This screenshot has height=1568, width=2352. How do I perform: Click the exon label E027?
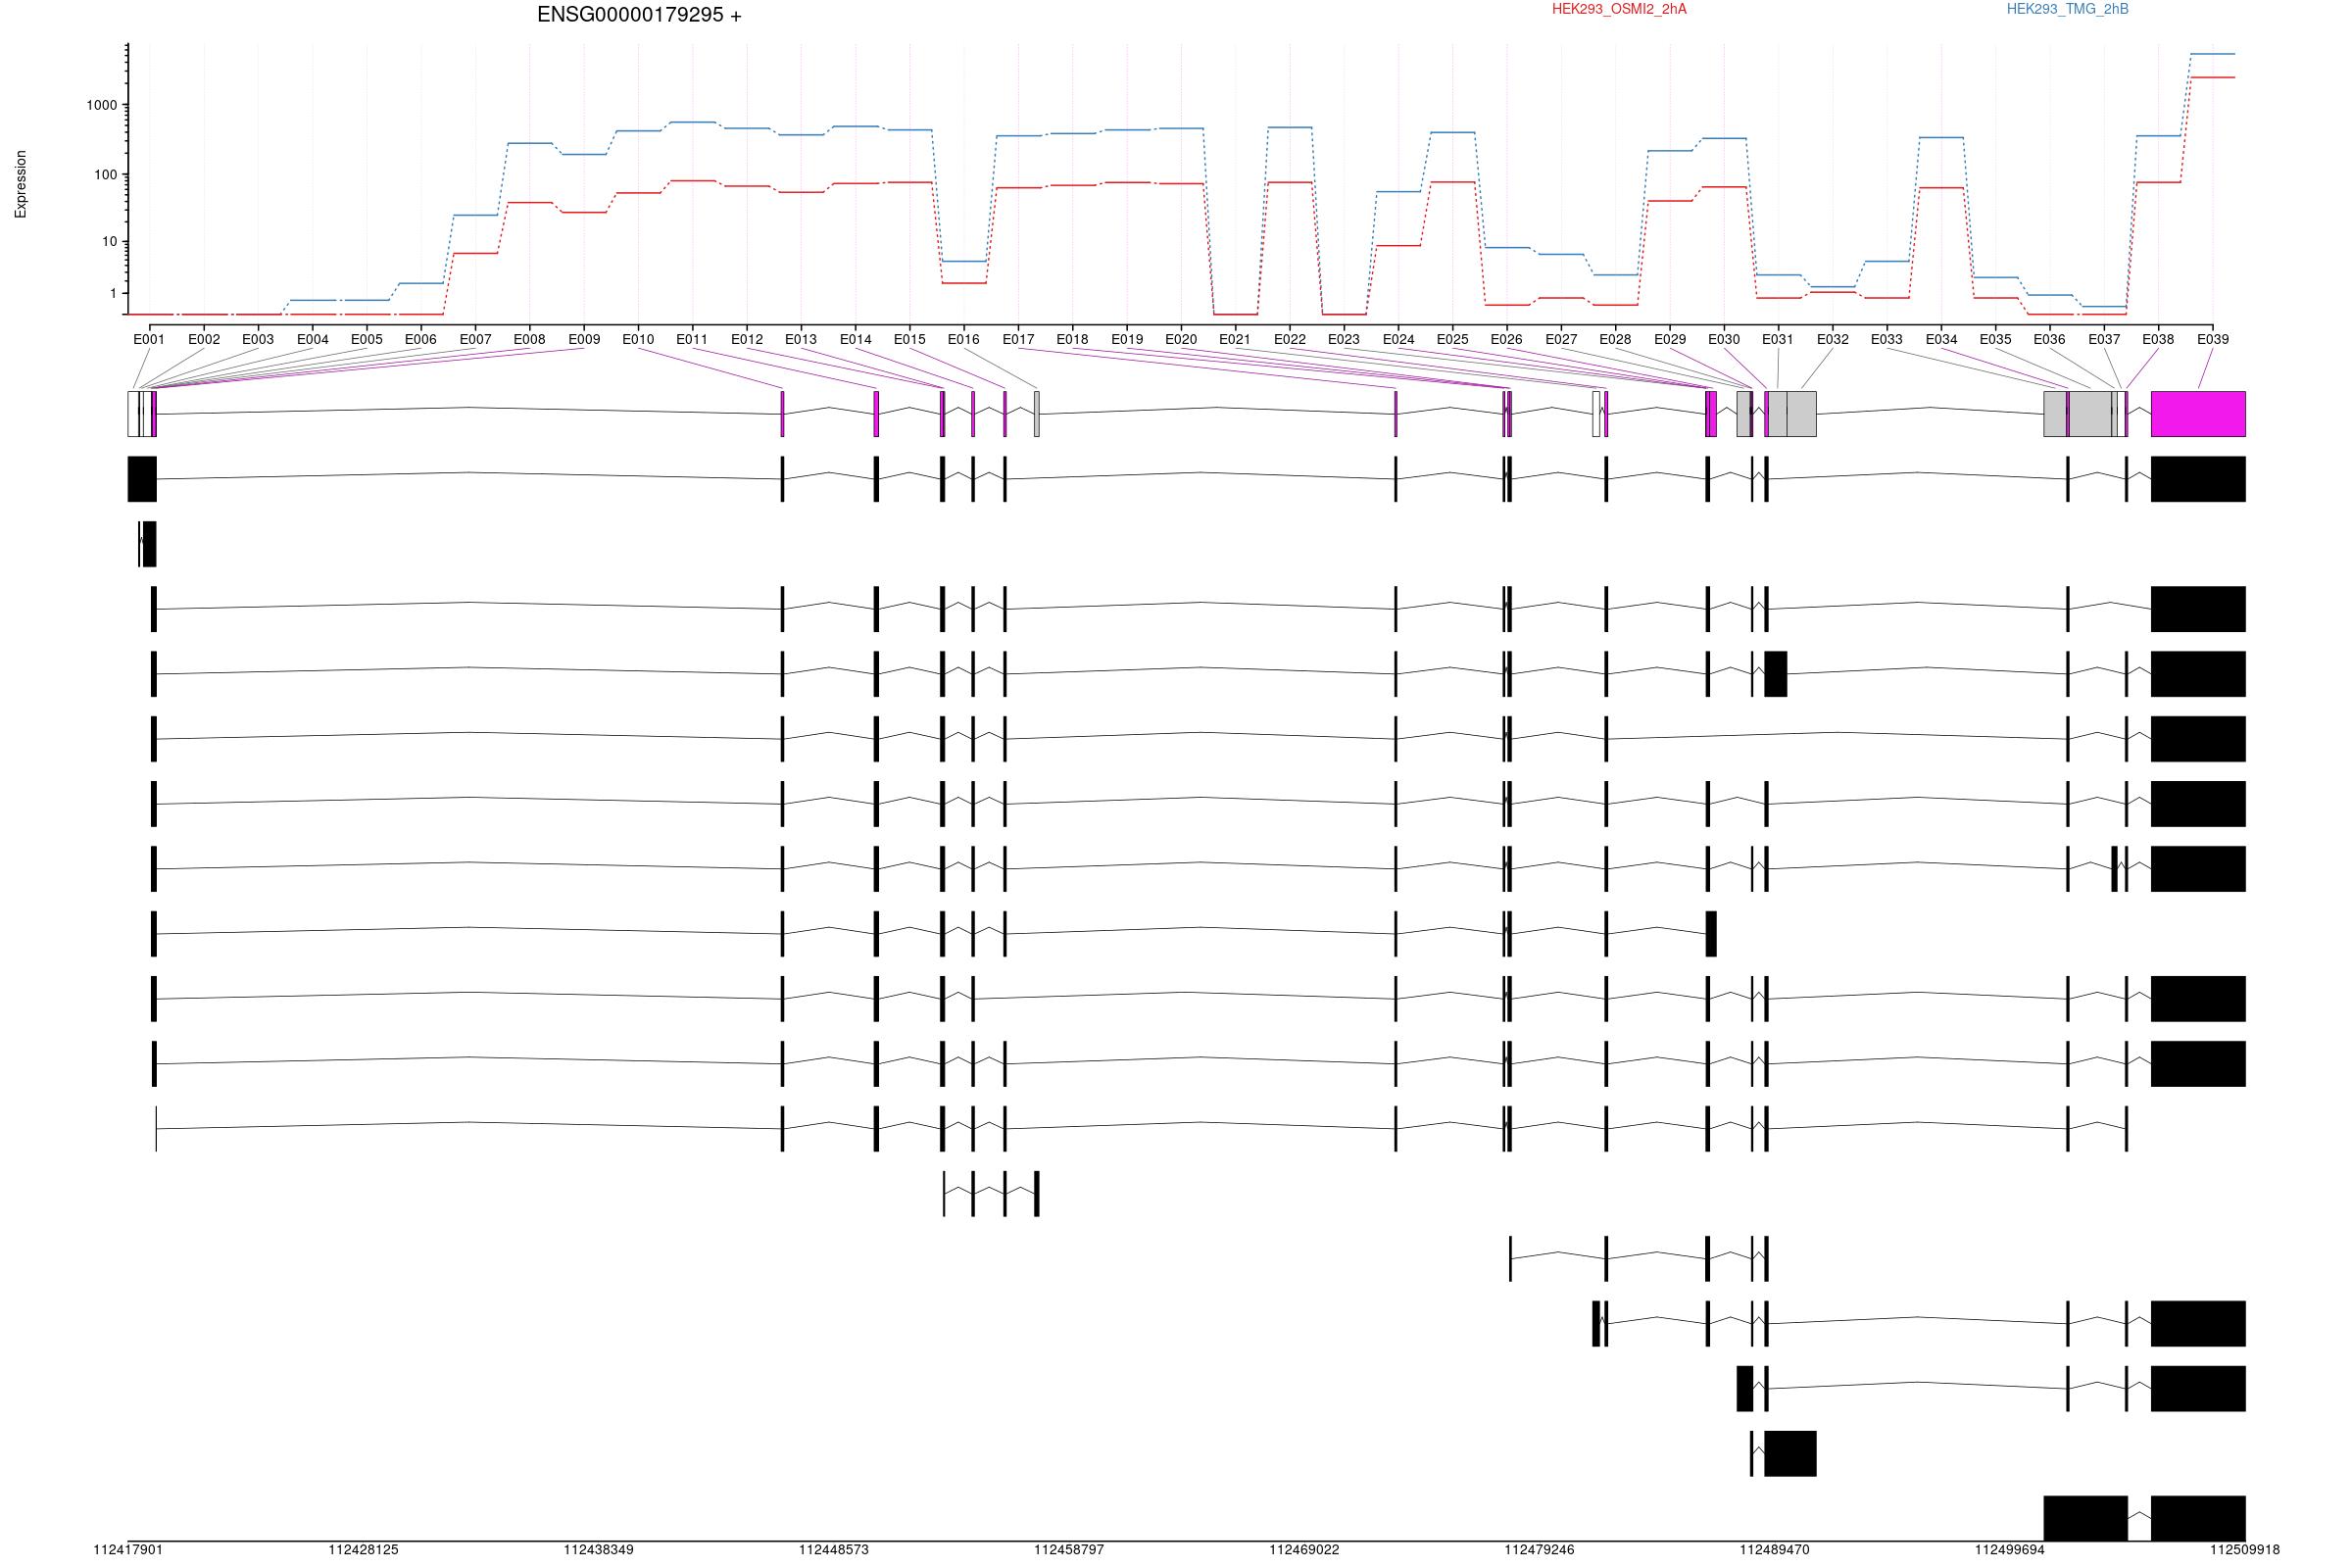point(1562,339)
